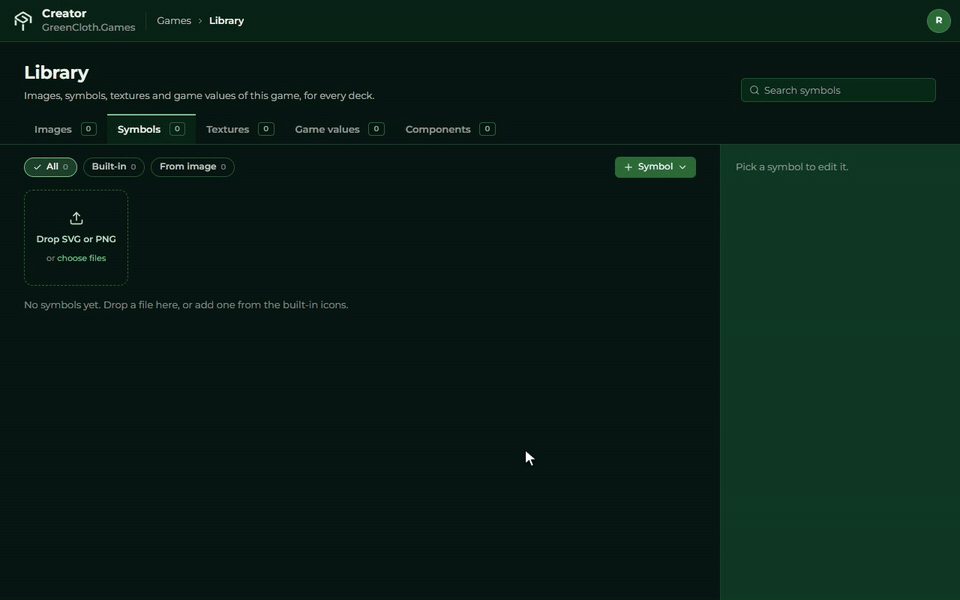Click Creator GreenCloth.Games title

click(88, 20)
